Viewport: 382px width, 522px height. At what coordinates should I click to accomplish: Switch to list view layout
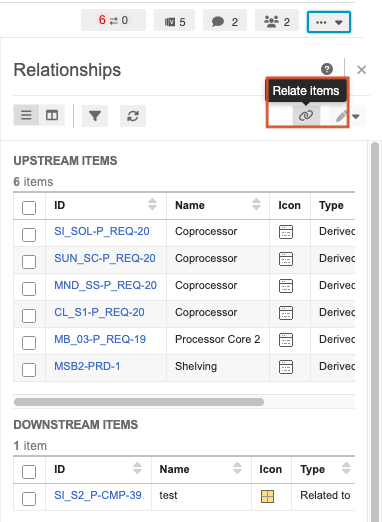(26, 115)
